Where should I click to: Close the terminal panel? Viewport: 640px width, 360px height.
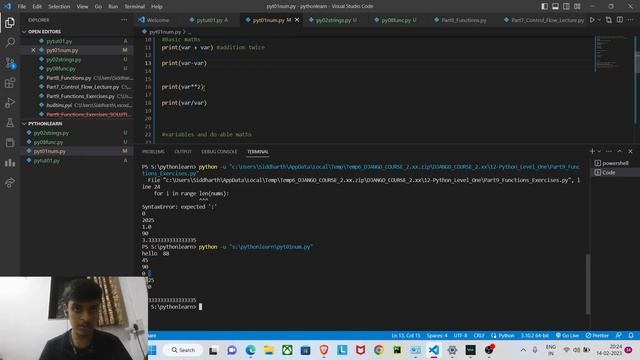(630, 151)
